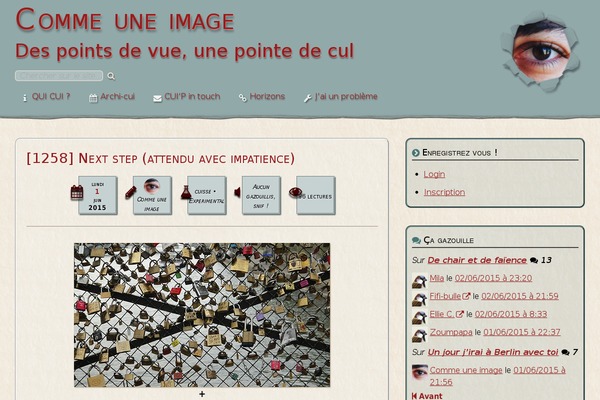Click the magnifier search icon
The height and width of the screenshot is (400, 600).
click(111, 76)
